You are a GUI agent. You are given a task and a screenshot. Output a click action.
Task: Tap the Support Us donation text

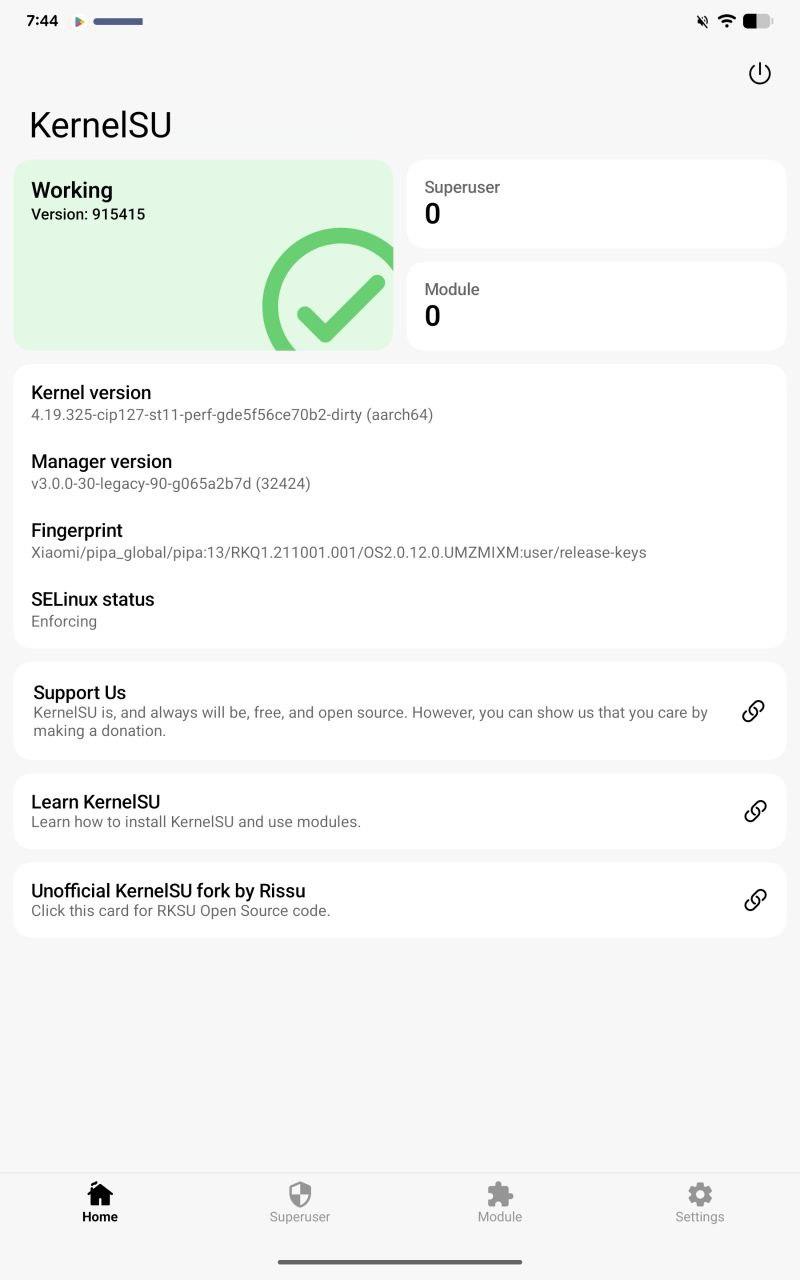(370, 721)
